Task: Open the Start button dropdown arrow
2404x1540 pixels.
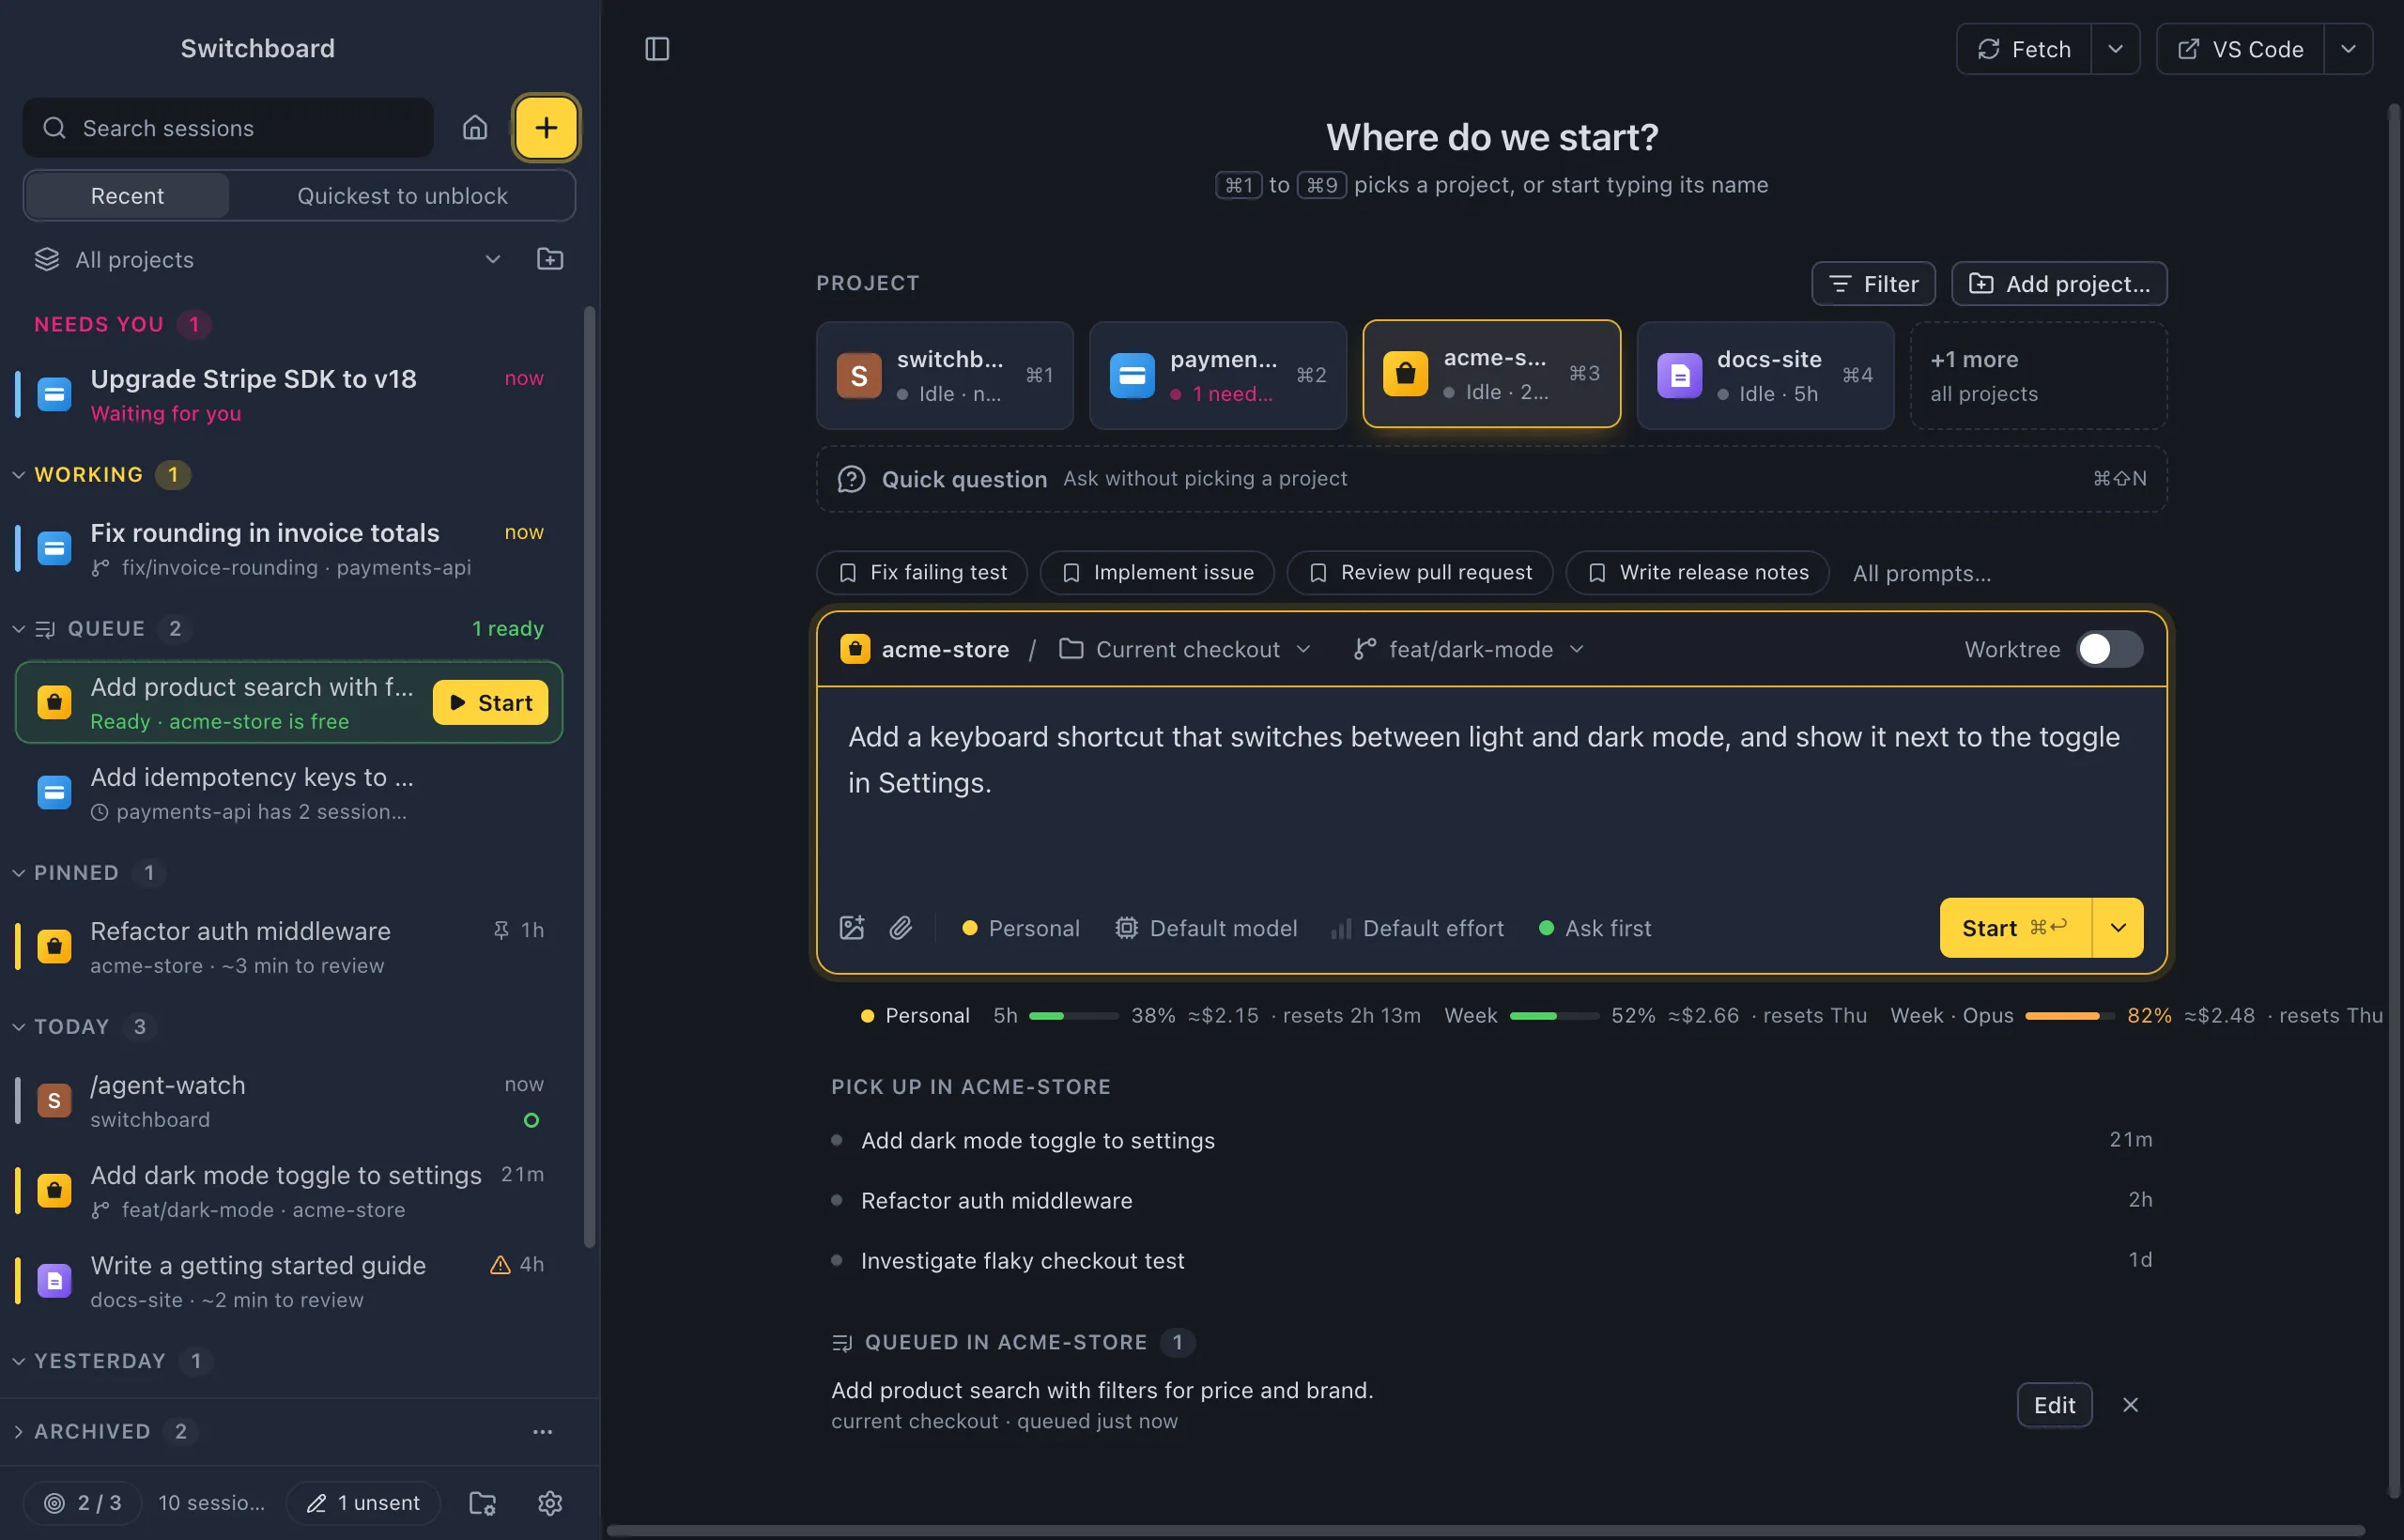Action: (2118, 928)
